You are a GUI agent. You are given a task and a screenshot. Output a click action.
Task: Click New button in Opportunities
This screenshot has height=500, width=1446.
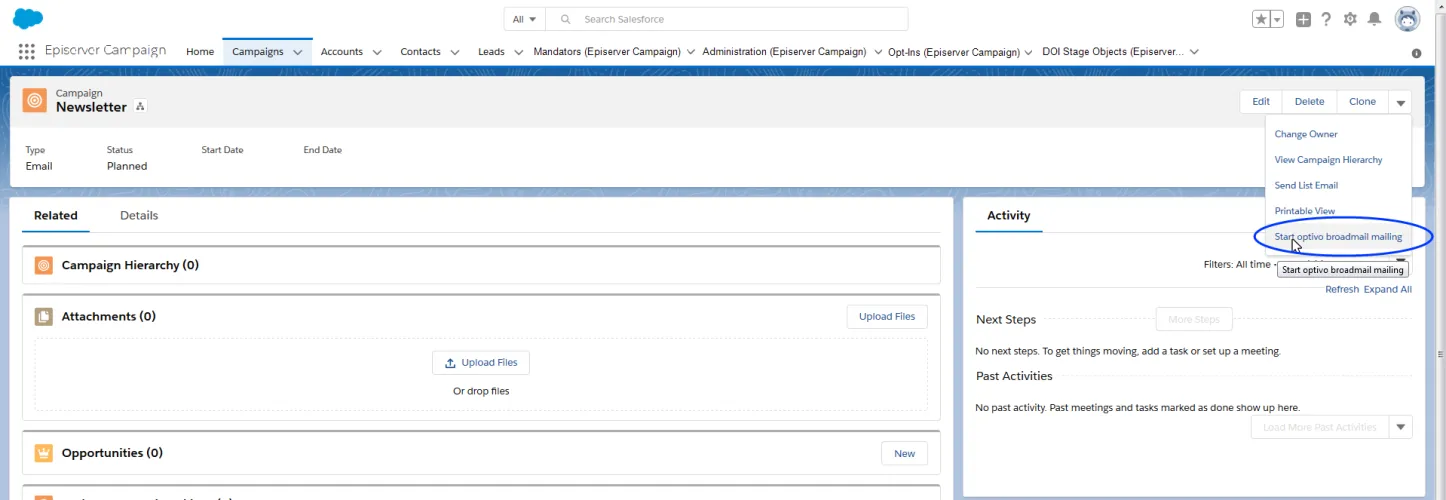click(904, 454)
